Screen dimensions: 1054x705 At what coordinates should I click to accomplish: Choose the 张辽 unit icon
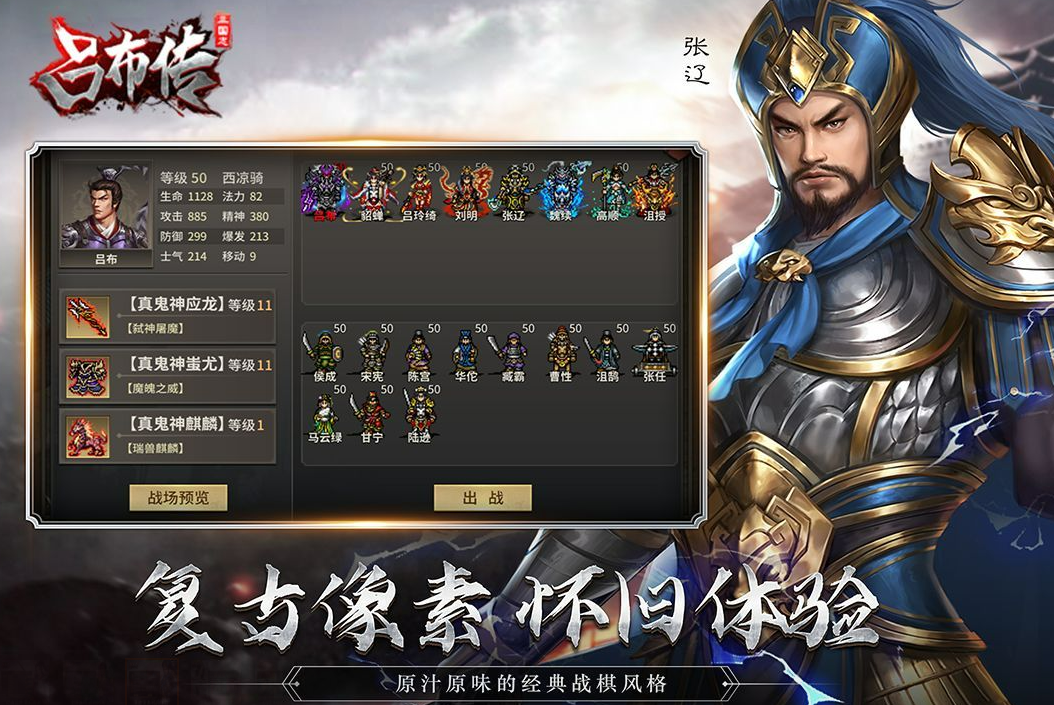513,192
